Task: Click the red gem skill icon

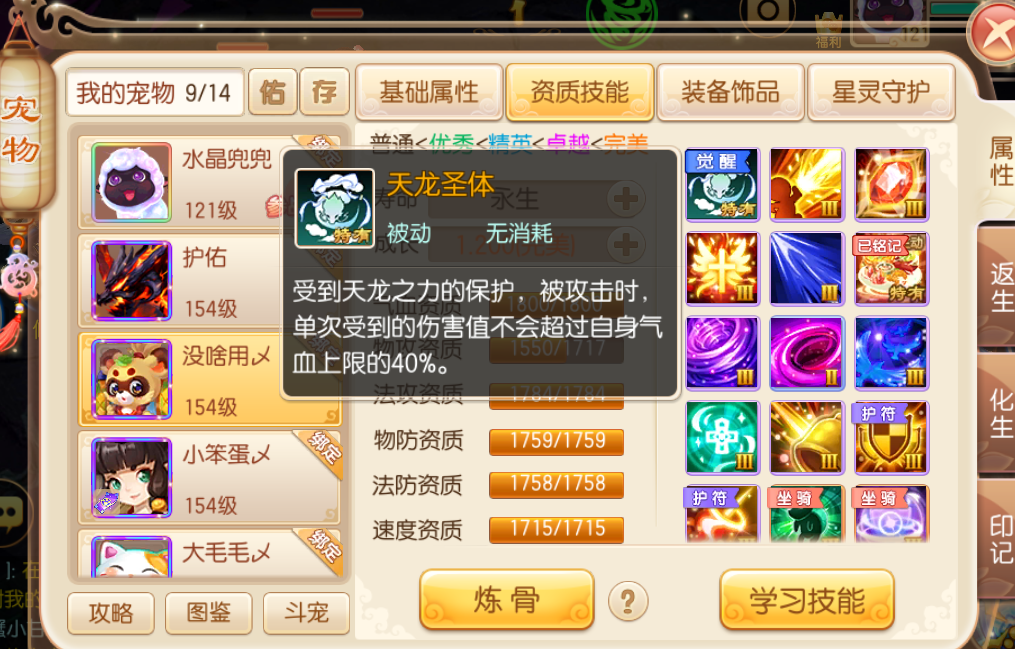Action: tap(891, 185)
